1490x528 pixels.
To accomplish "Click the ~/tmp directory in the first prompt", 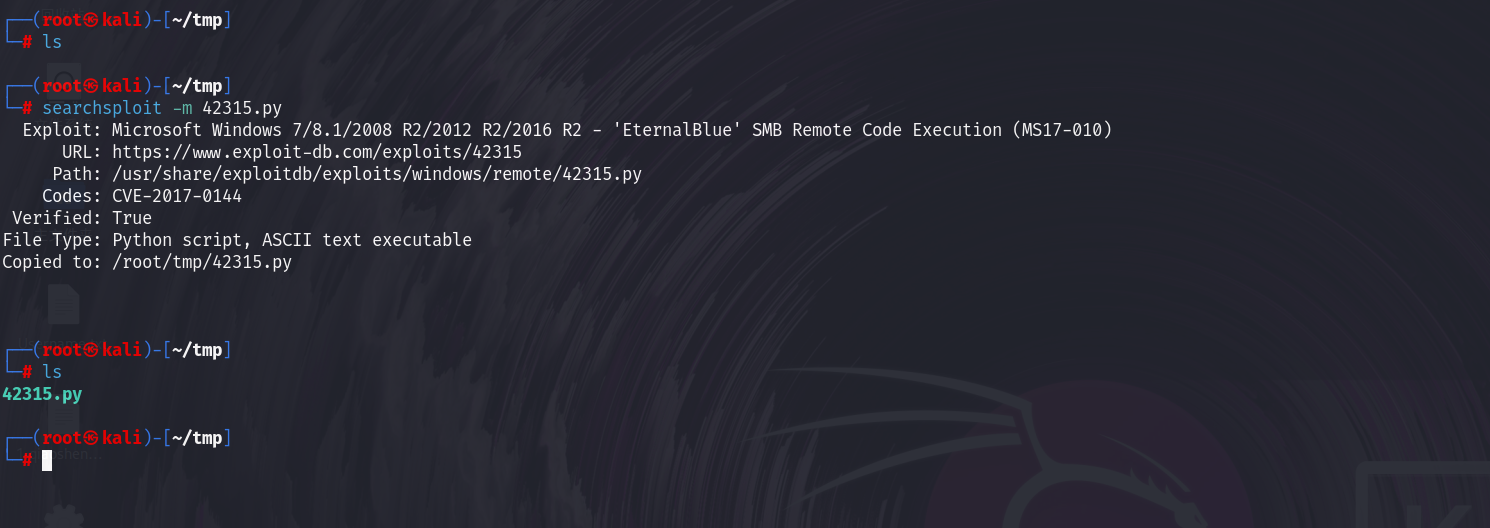I will click(193, 20).
